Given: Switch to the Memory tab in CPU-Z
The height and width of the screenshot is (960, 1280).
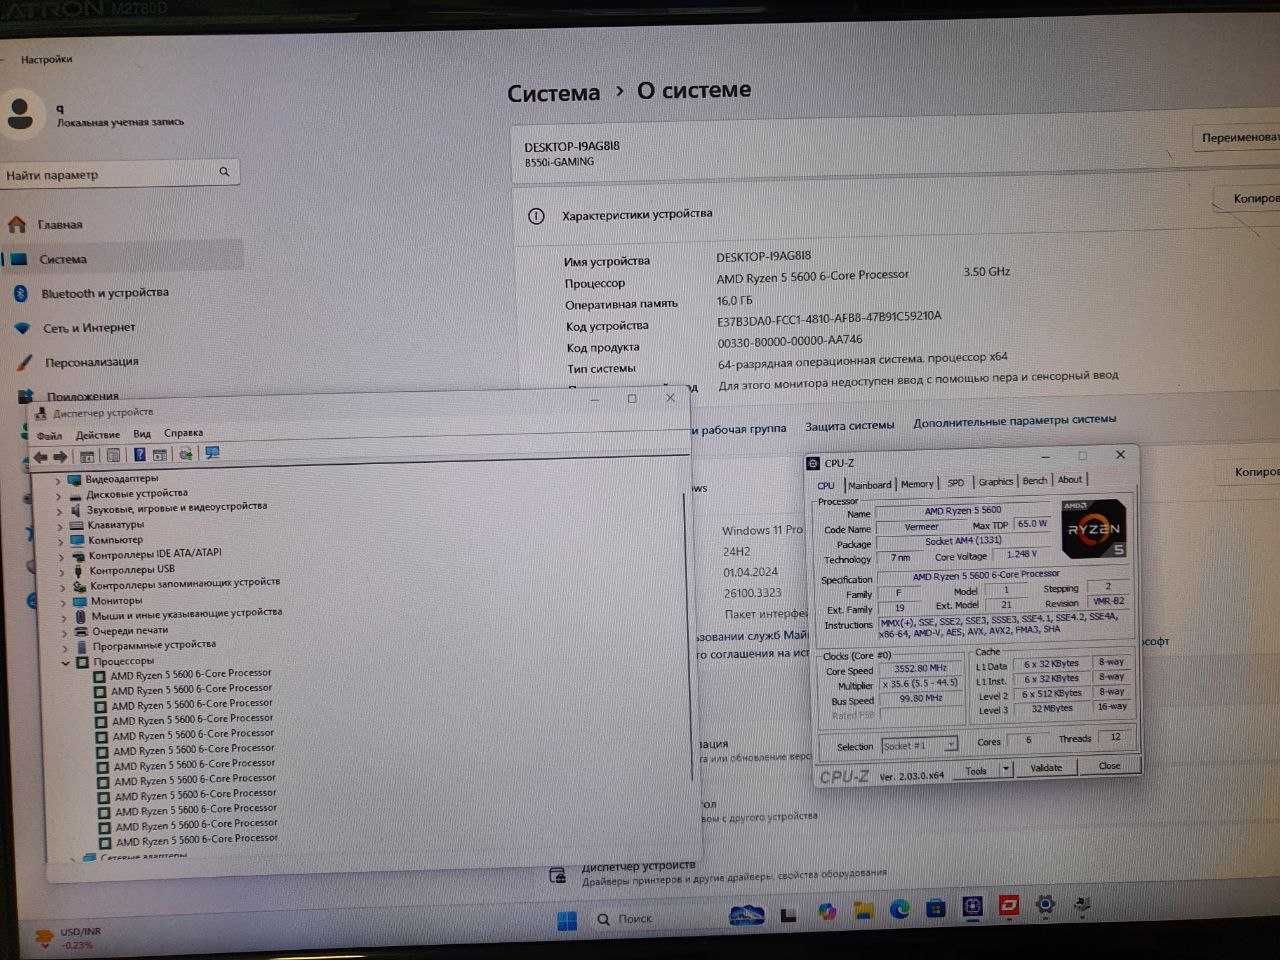Looking at the screenshot, I should click(916, 484).
